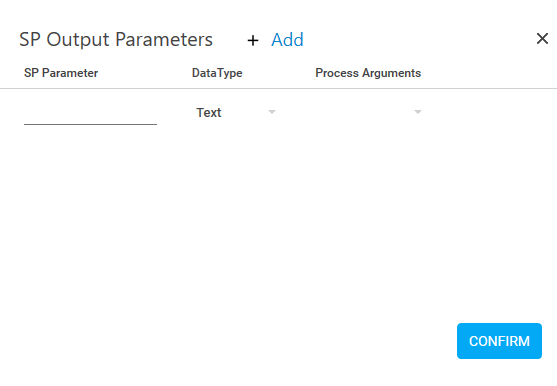Click the DataType column header
This screenshot has width=557, height=386.
[x=217, y=73]
